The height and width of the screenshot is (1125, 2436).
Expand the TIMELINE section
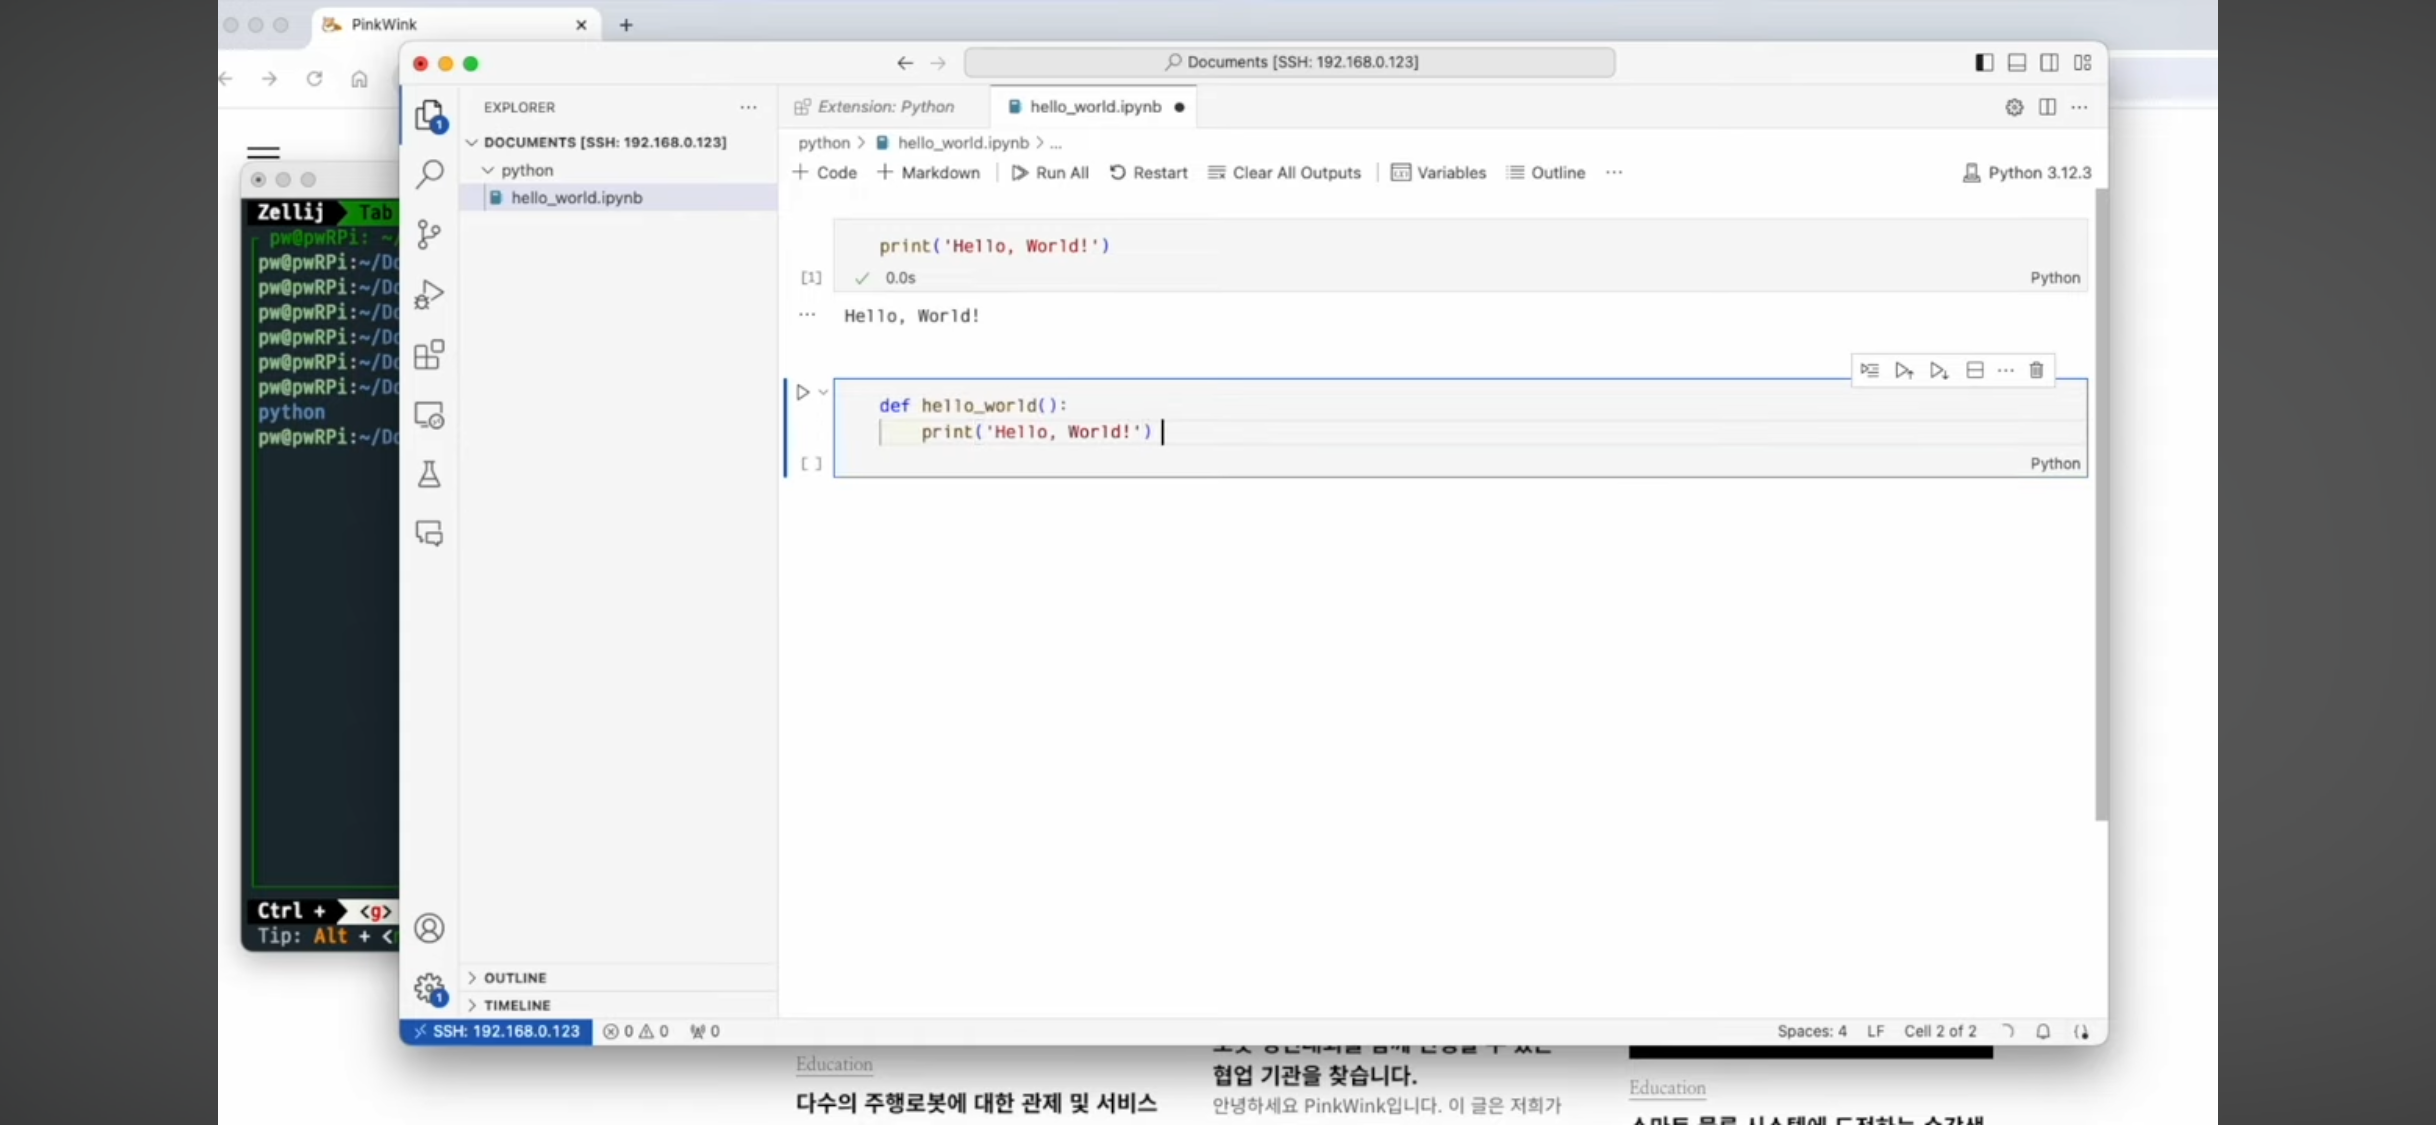click(517, 1005)
